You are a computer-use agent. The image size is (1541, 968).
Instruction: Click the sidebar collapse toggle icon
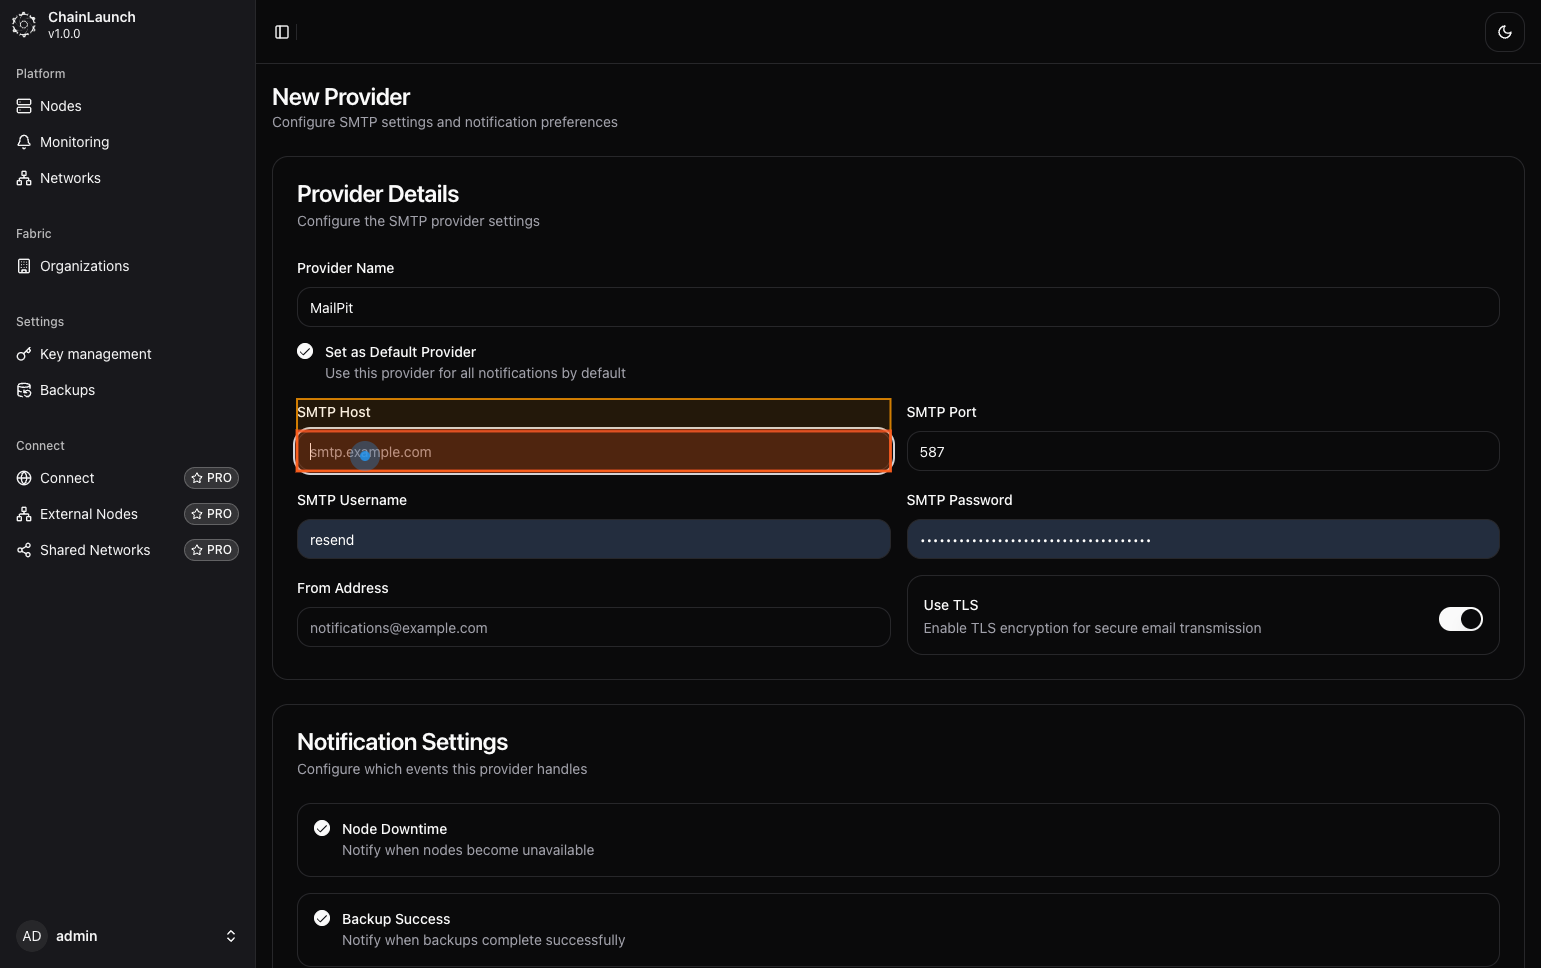[x=282, y=32]
